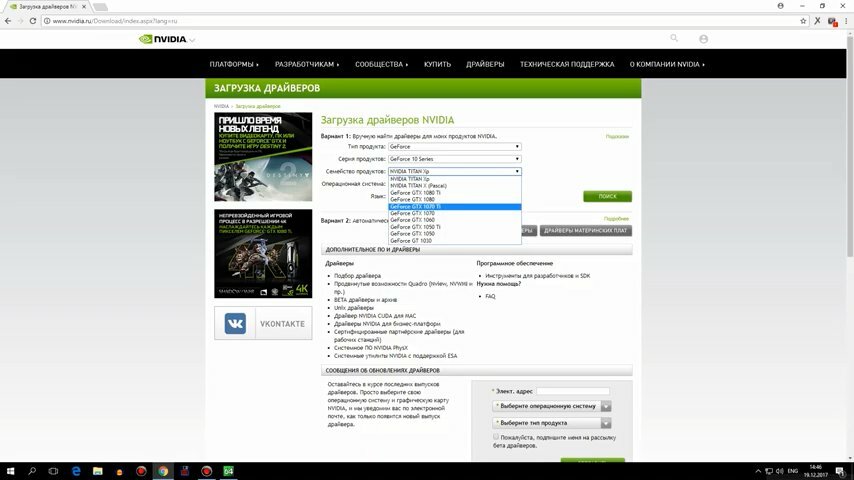Click the Destiny 2 promotional banner
Image resolution: width=854 pixels, height=480 pixels.
click(263, 157)
